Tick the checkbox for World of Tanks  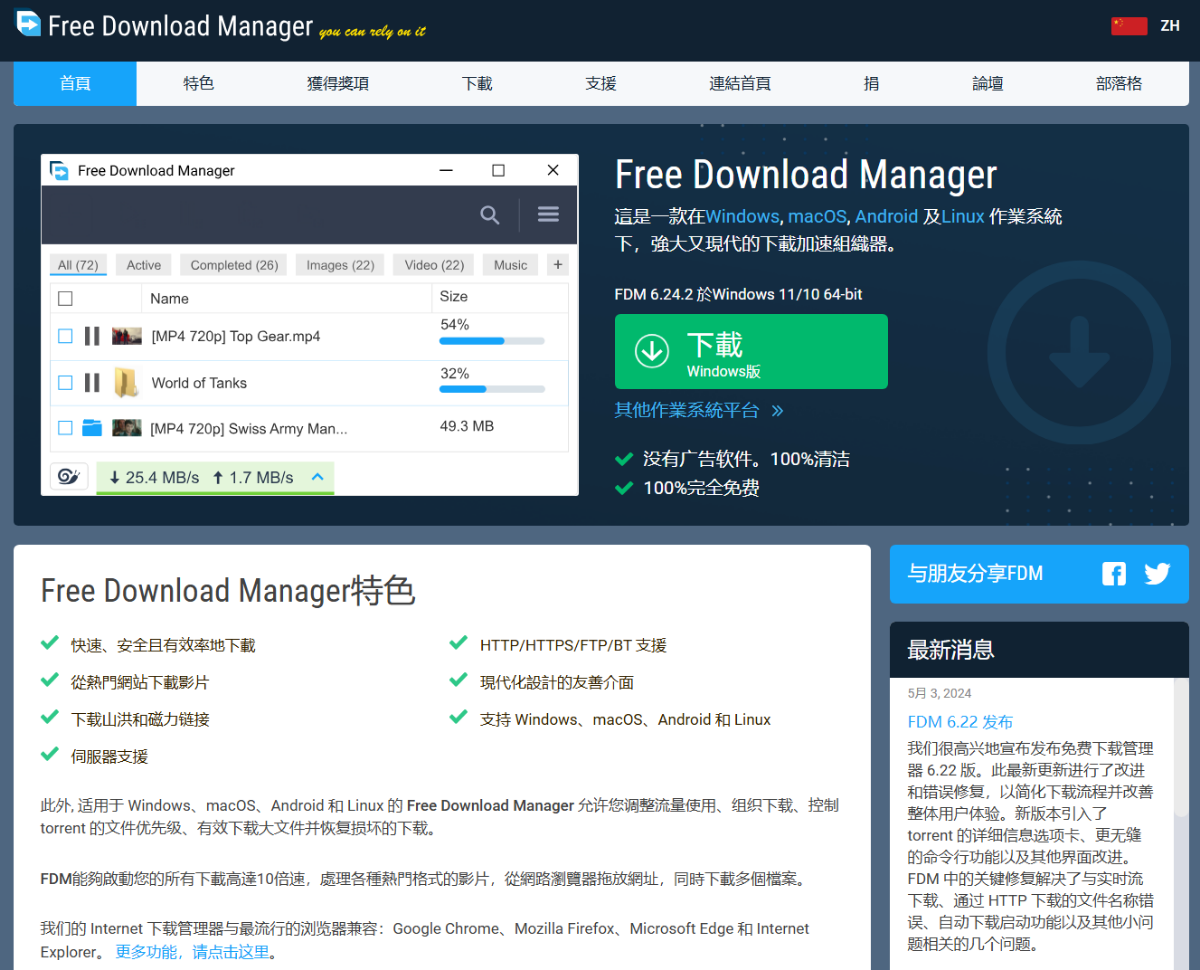(65, 382)
